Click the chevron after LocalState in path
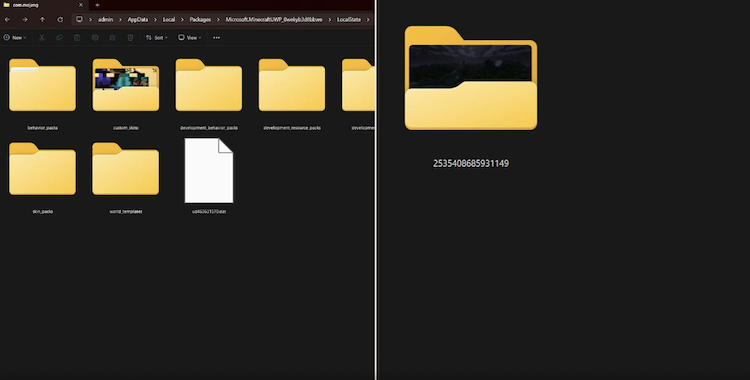Screen dimensions: 750x380 tap(368, 20)
